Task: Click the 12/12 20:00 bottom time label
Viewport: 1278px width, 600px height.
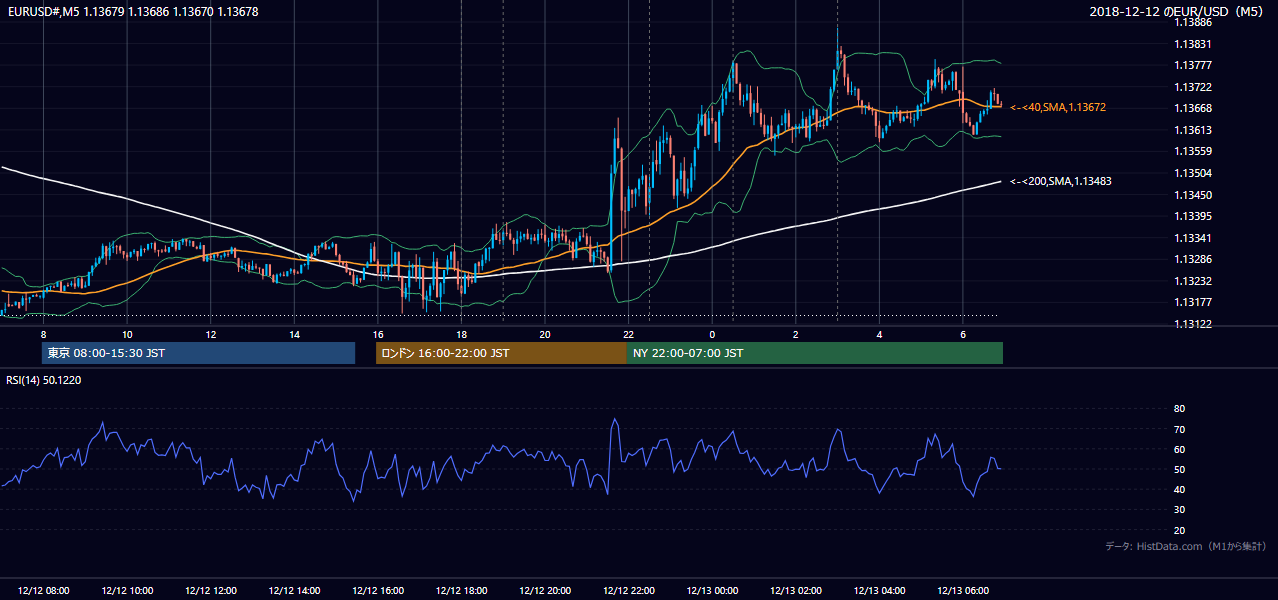Action: tap(545, 591)
